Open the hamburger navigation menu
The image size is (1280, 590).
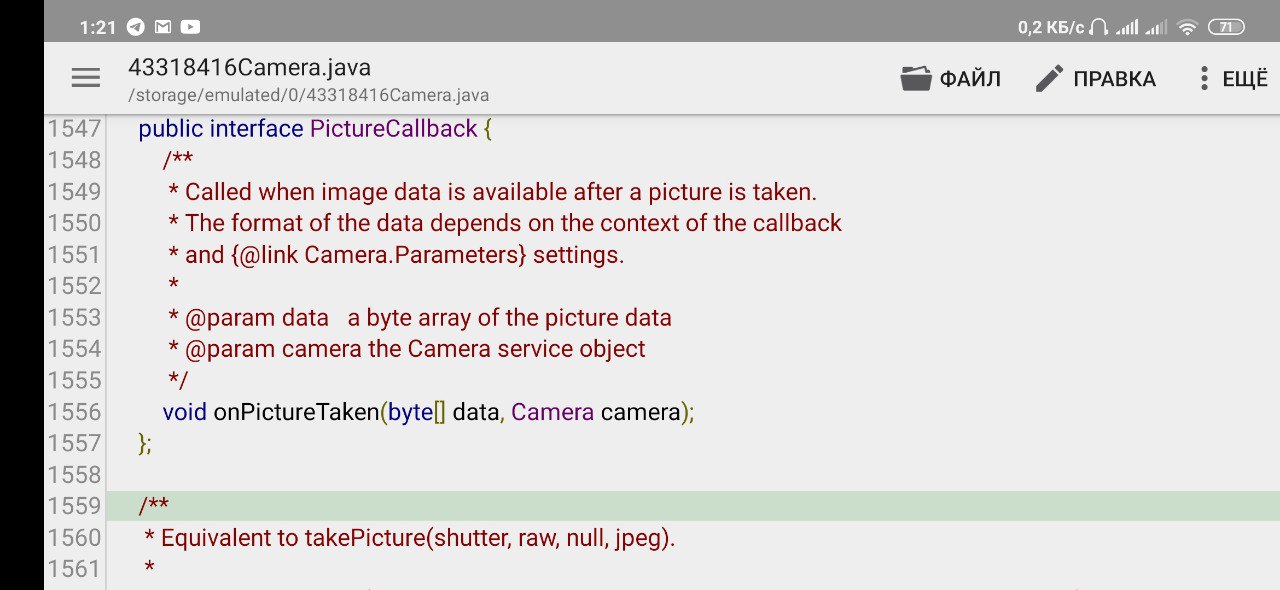[86, 78]
